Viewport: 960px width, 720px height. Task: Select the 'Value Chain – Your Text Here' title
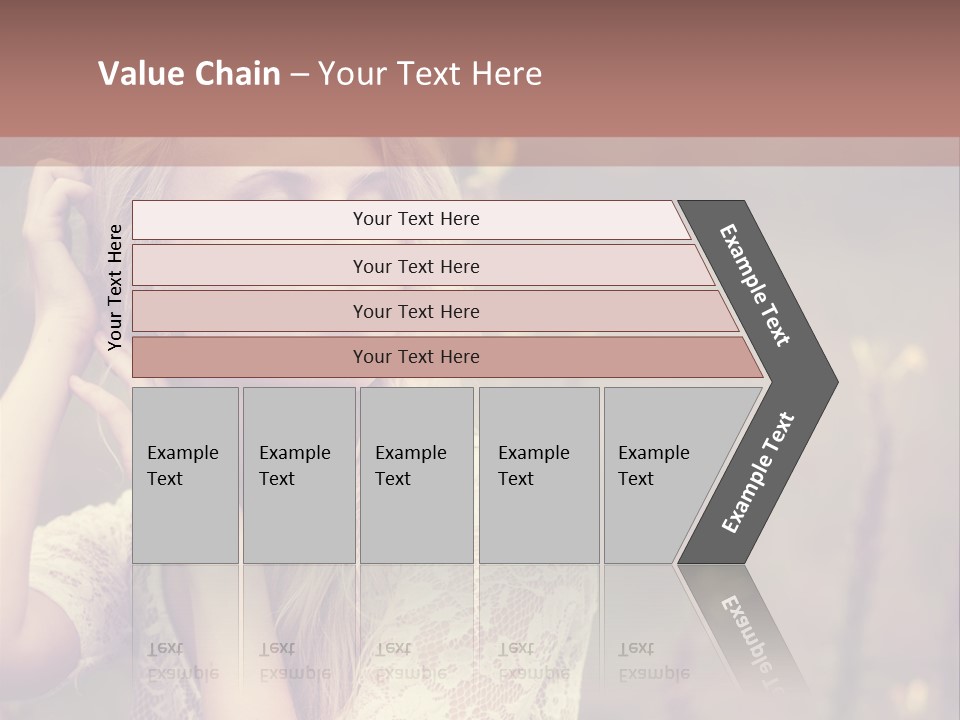[x=320, y=73]
